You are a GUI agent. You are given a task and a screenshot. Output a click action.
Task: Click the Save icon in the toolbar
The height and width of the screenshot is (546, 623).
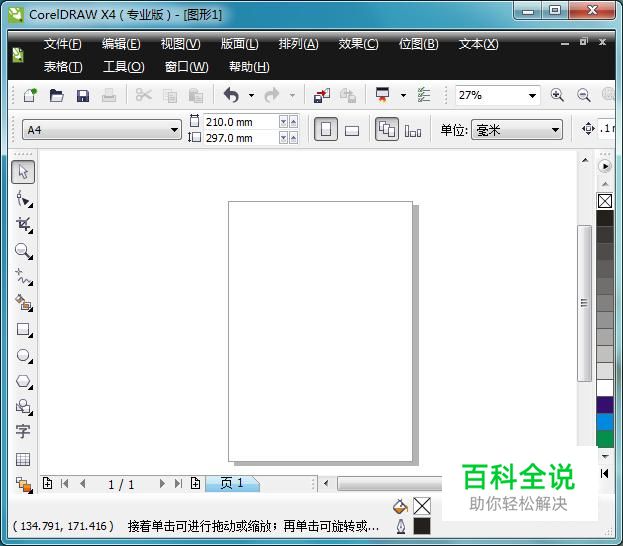click(x=83, y=96)
